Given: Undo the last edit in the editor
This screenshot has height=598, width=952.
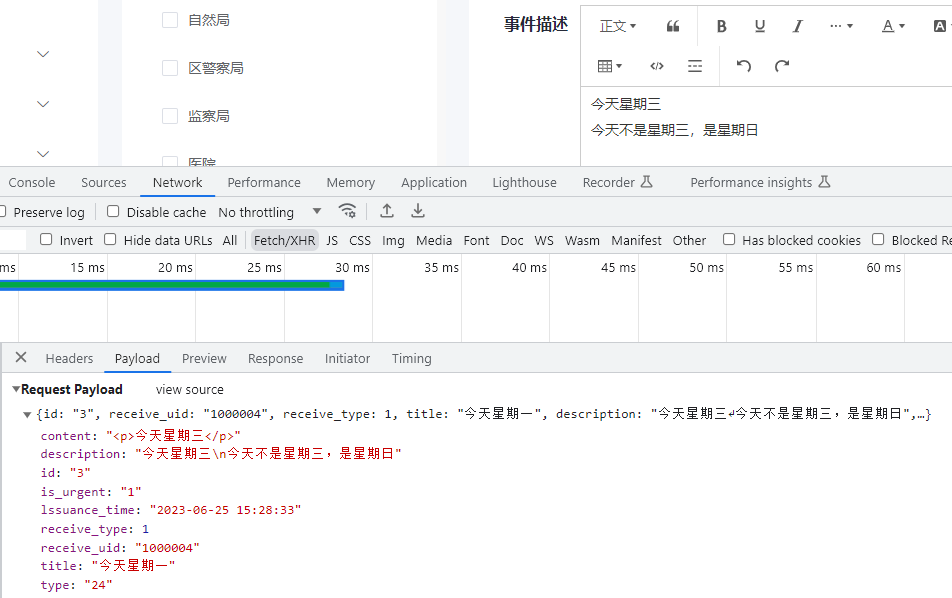Looking at the screenshot, I should 744,66.
